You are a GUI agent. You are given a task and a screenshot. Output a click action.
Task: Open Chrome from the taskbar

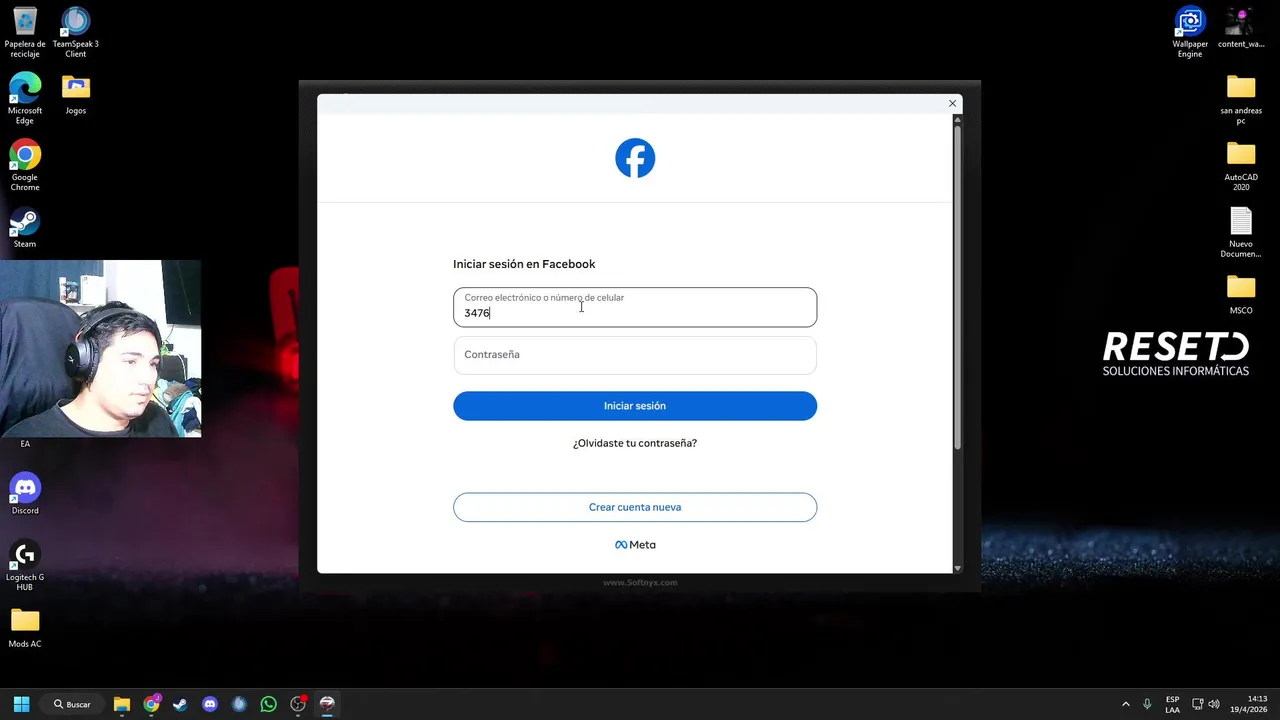[x=151, y=704]
